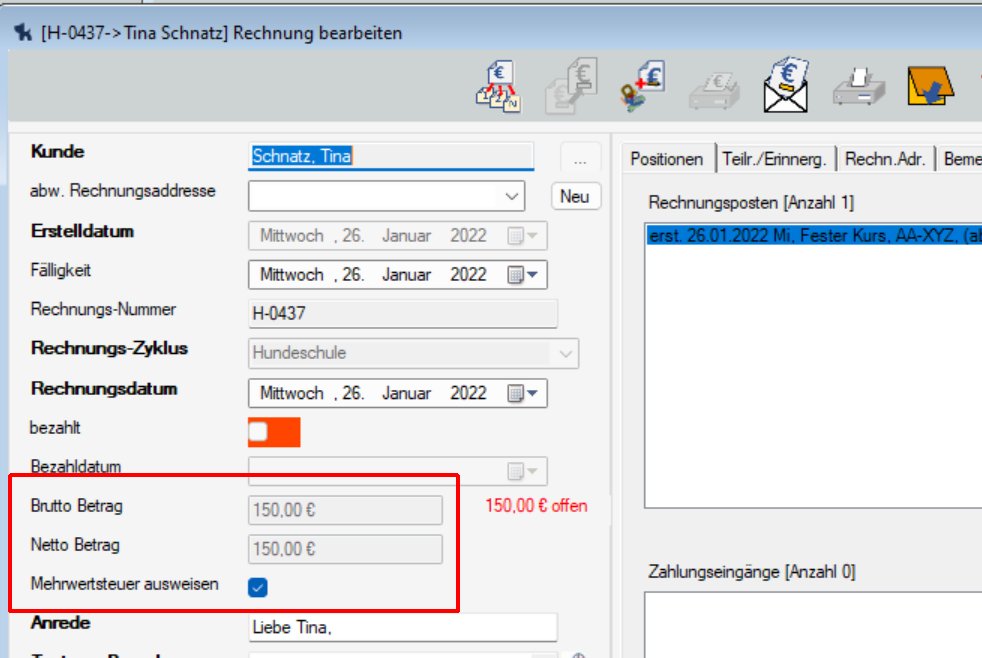Screen dimensions: 982x658
Task: Click the ellipsis button next to Kunde
Action: 579,158
